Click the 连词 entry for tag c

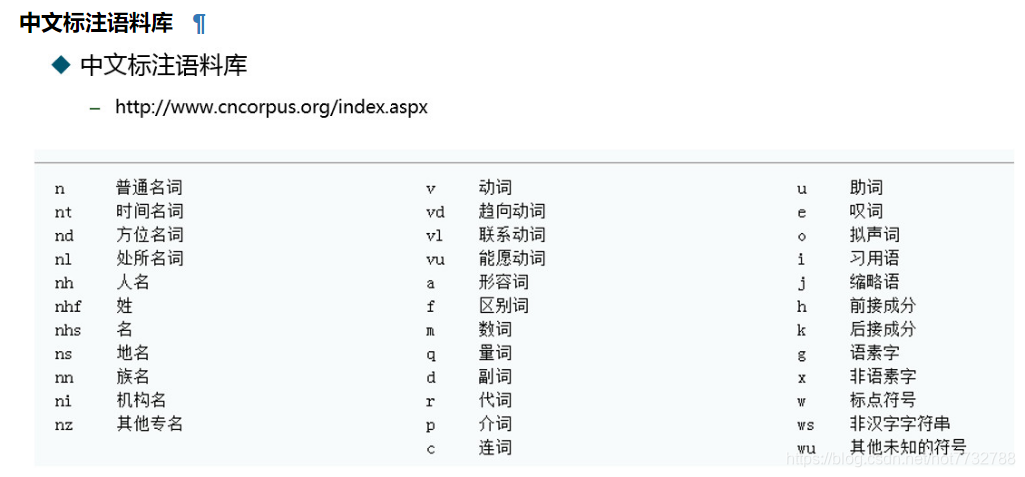495,448
